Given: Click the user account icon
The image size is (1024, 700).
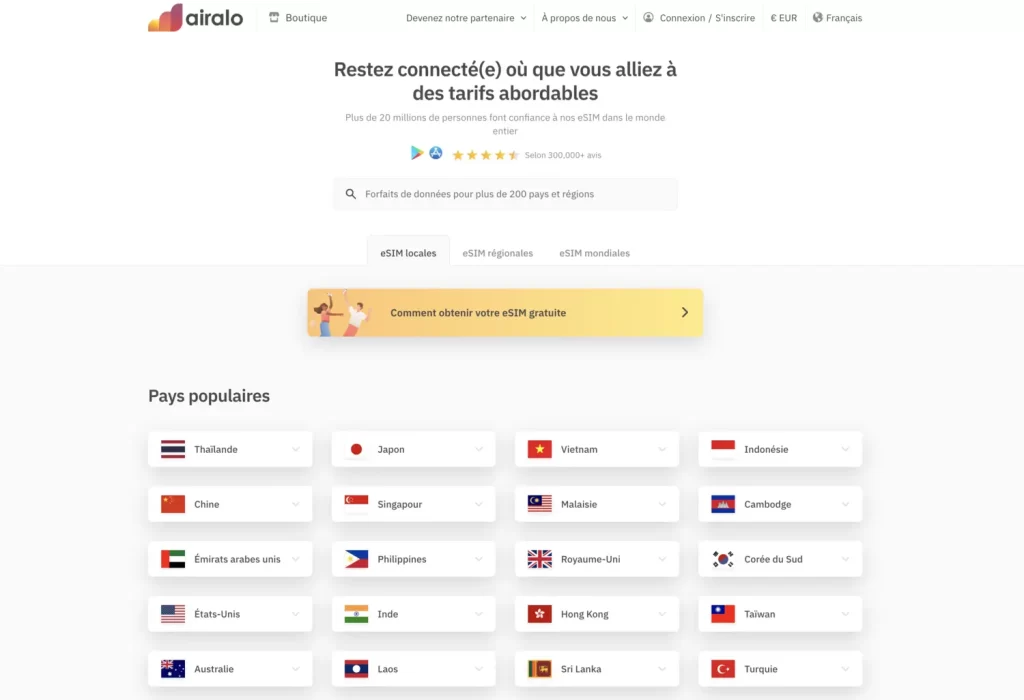Looking at the screenshot, I should [x=648, y=18].
